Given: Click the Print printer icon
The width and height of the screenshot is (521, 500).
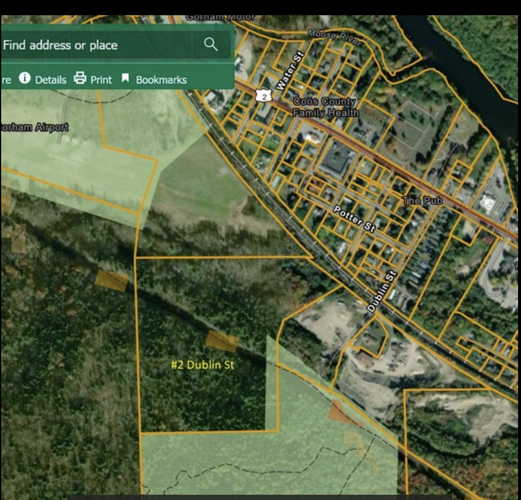Looking at the screenshot, I should click(80, 78).
